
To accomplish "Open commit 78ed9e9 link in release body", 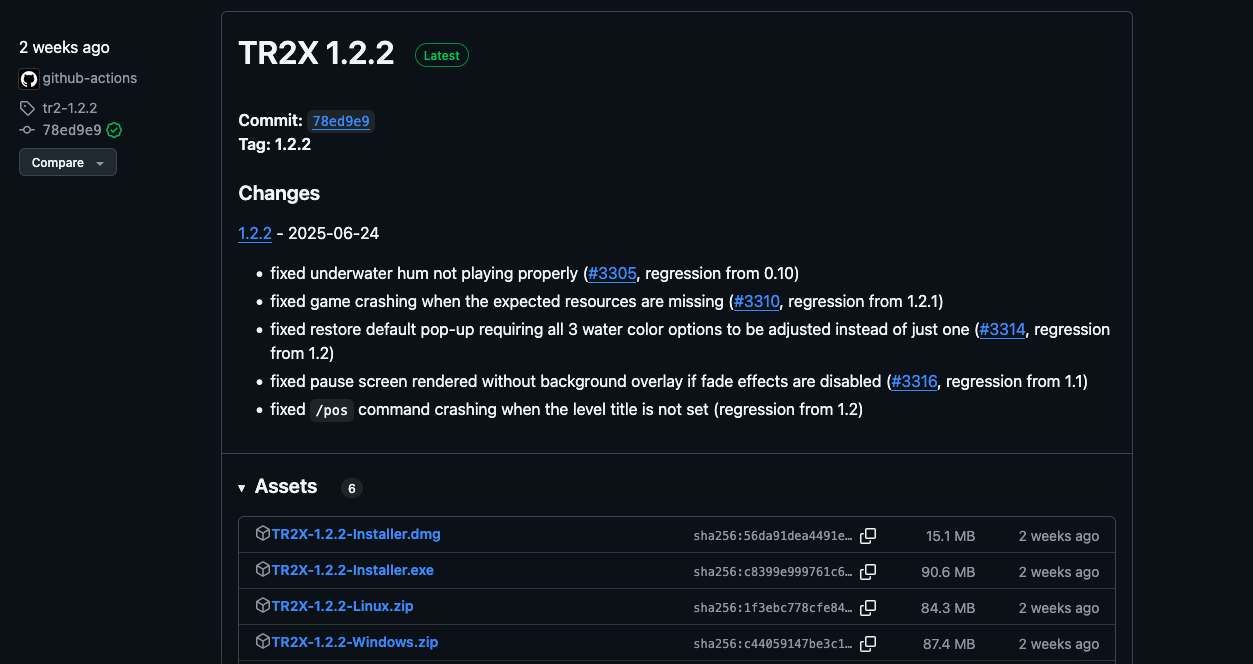I will (341, 121).
